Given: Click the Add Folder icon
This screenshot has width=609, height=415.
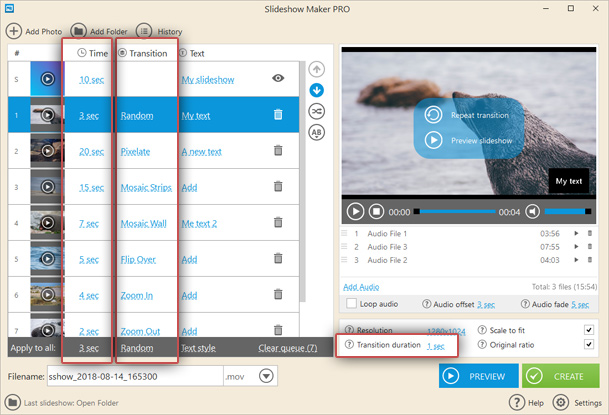Looking at the screenshot, I should tap(78, 31).
